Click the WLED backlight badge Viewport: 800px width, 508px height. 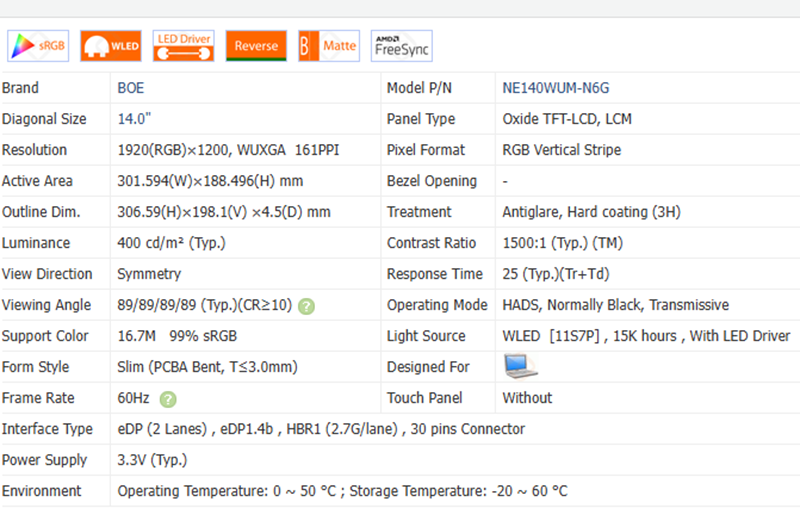coord(111,46)
